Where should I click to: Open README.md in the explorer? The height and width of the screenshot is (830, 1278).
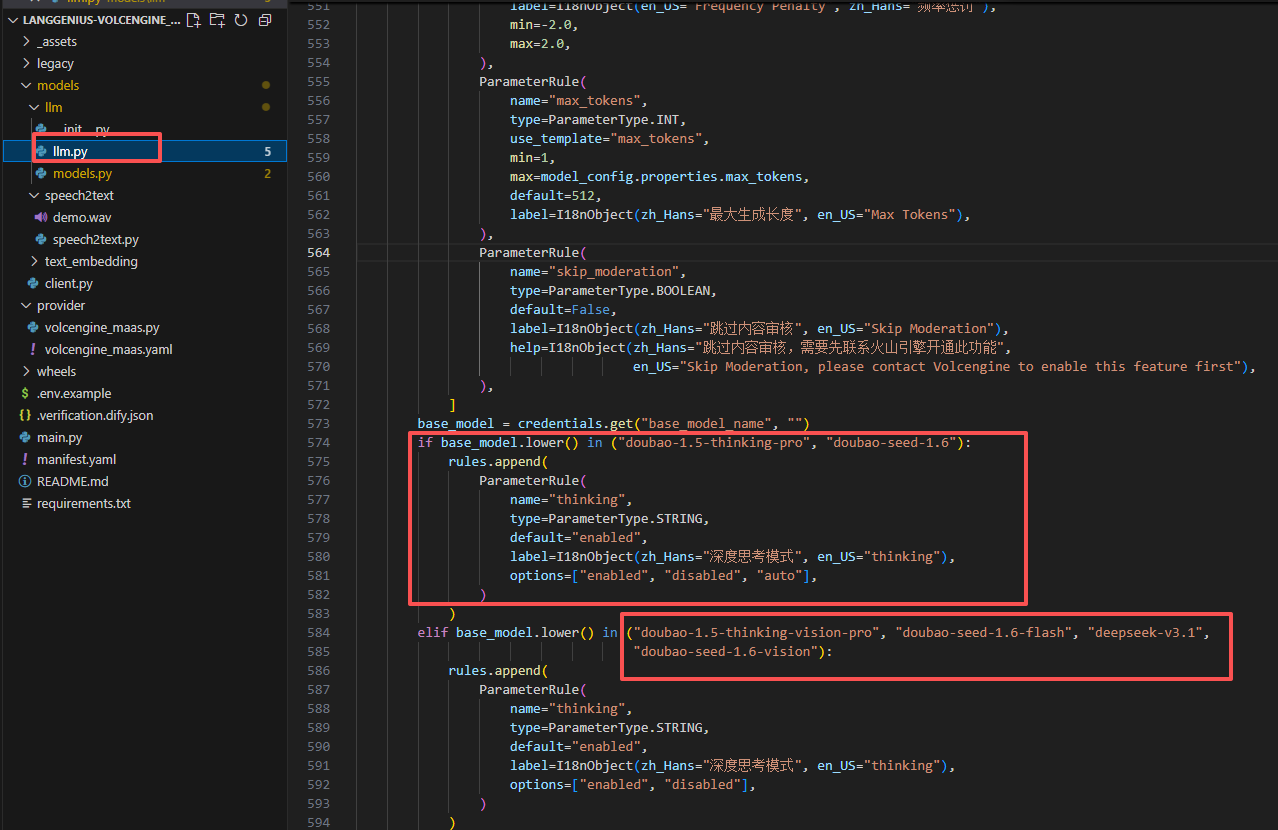[x=73, y=481]
